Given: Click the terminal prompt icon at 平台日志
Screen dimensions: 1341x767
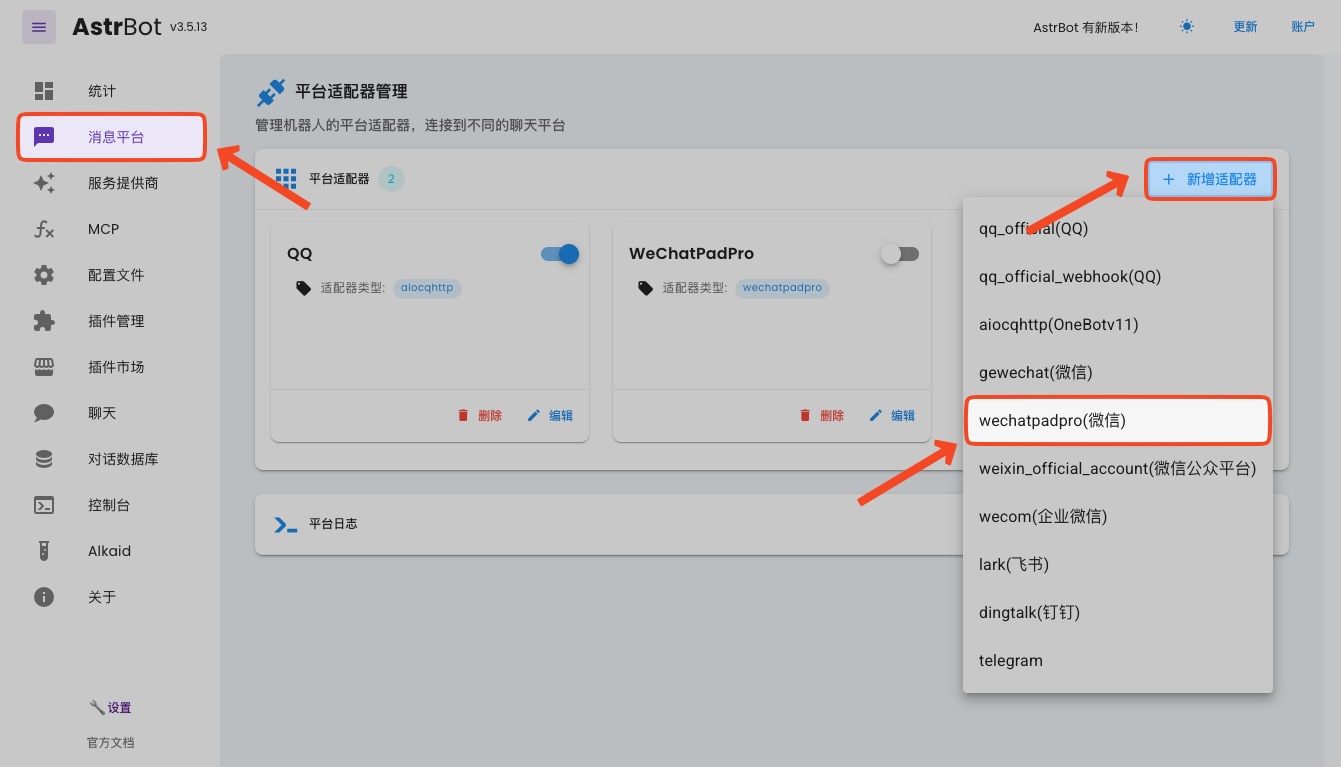Looking at the screenshot, I should coord(286,524).
